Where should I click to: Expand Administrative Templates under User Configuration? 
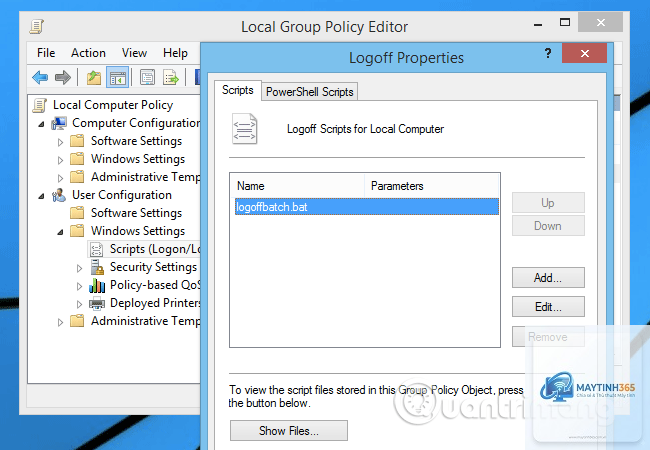(x=61, y=322)
